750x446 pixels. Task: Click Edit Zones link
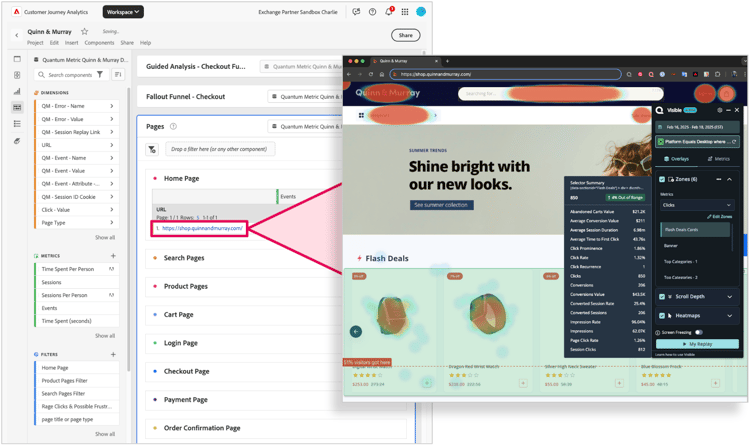(x=719, y=217)
